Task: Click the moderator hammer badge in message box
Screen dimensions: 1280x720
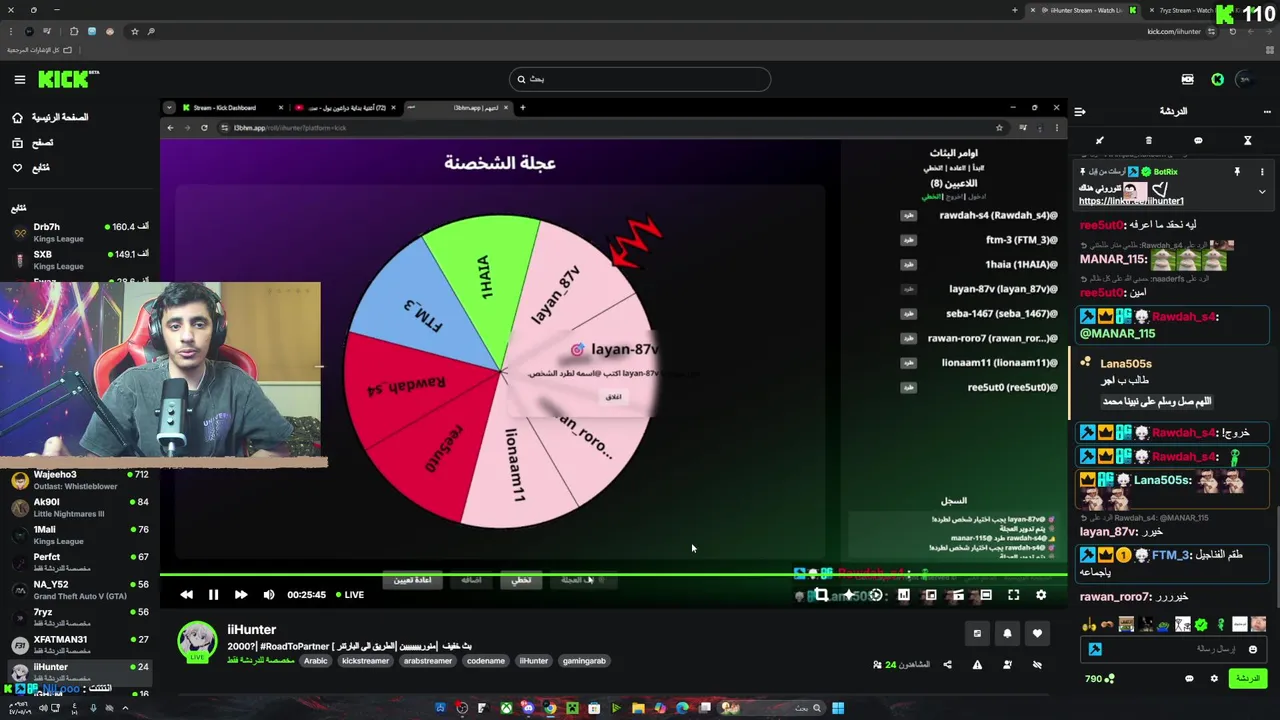Action: (1095, 649)
